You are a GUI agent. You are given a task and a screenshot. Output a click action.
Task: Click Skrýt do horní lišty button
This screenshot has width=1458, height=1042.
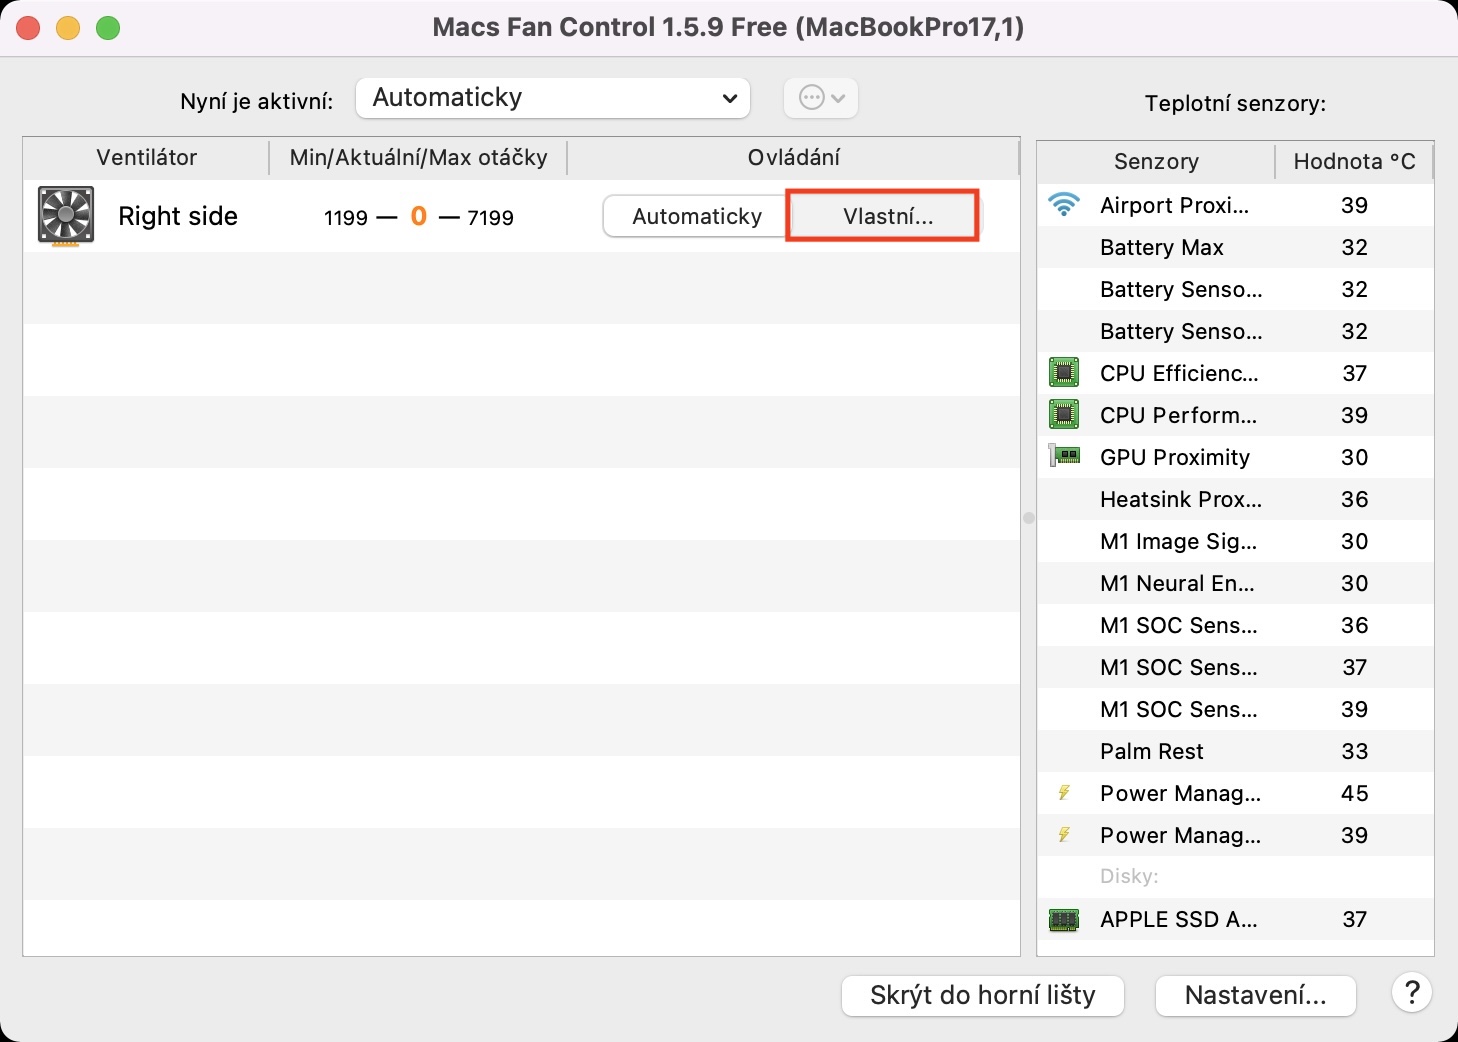point(982,995)
